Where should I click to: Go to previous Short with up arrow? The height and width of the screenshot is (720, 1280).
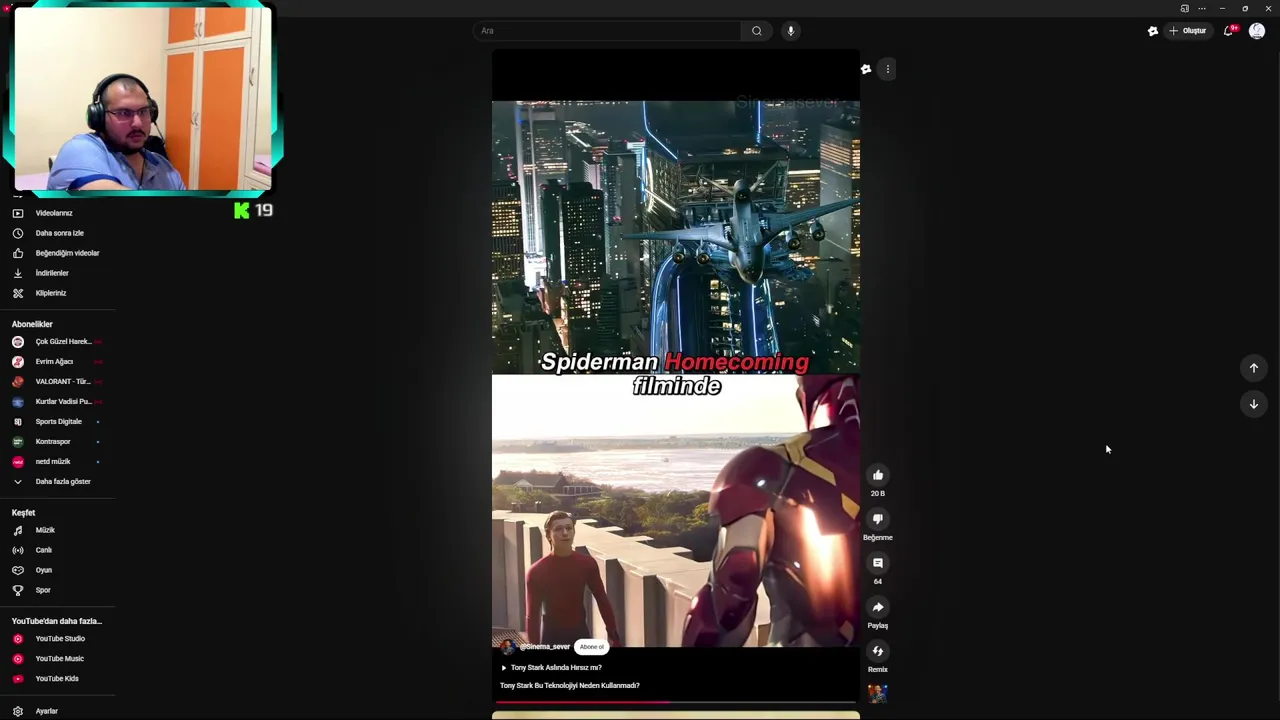point(1254,368)
